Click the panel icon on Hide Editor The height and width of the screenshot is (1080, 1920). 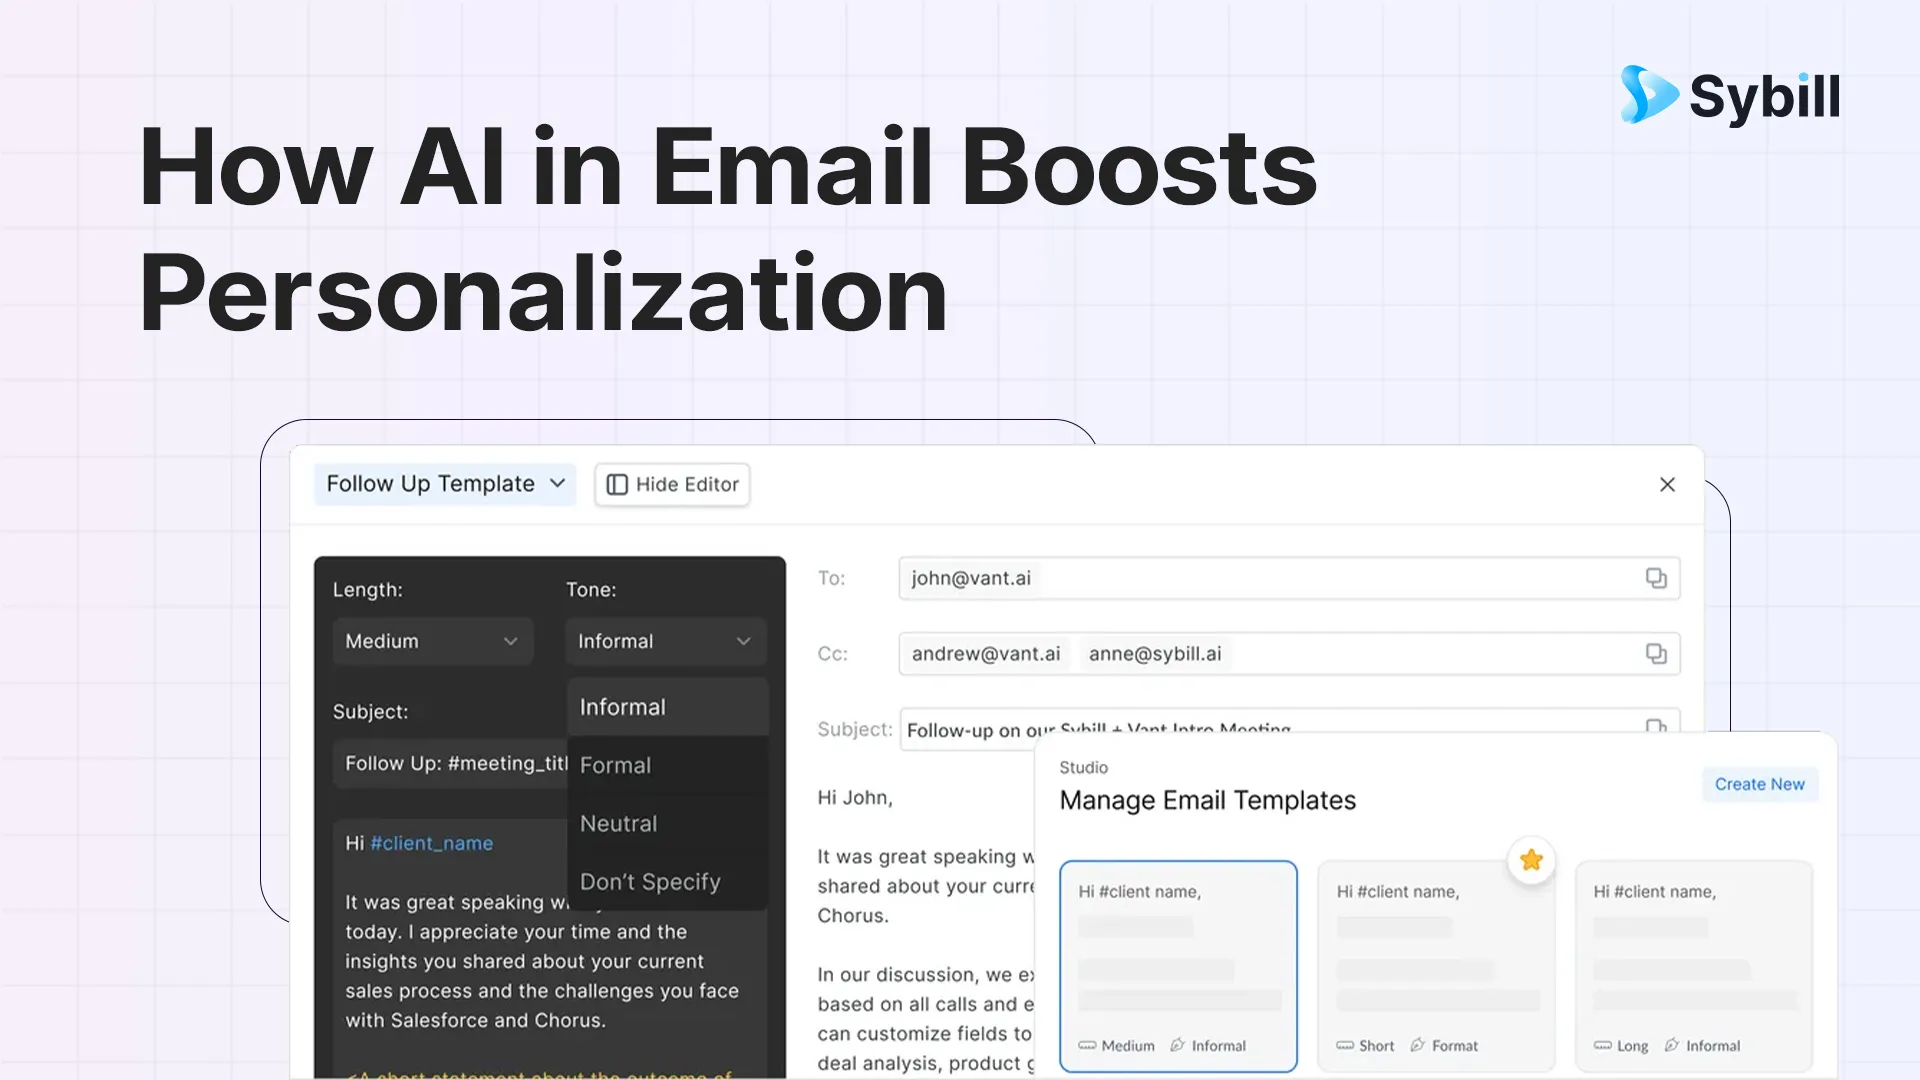[x=617, y=485]
